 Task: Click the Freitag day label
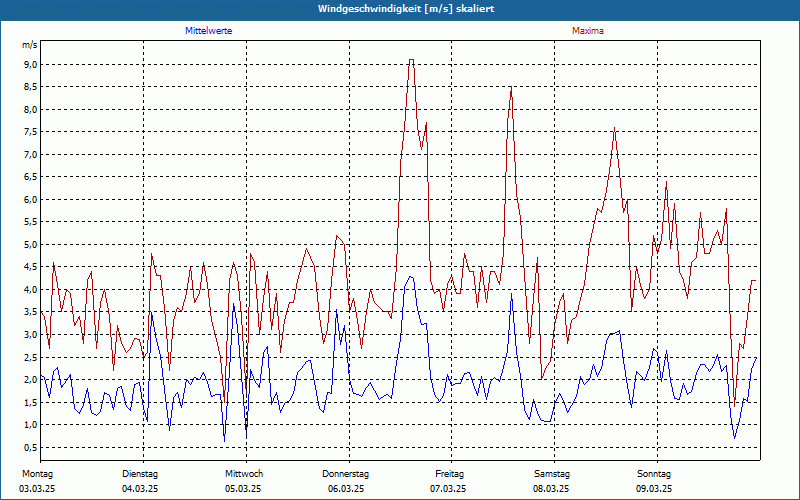point(449,474)
